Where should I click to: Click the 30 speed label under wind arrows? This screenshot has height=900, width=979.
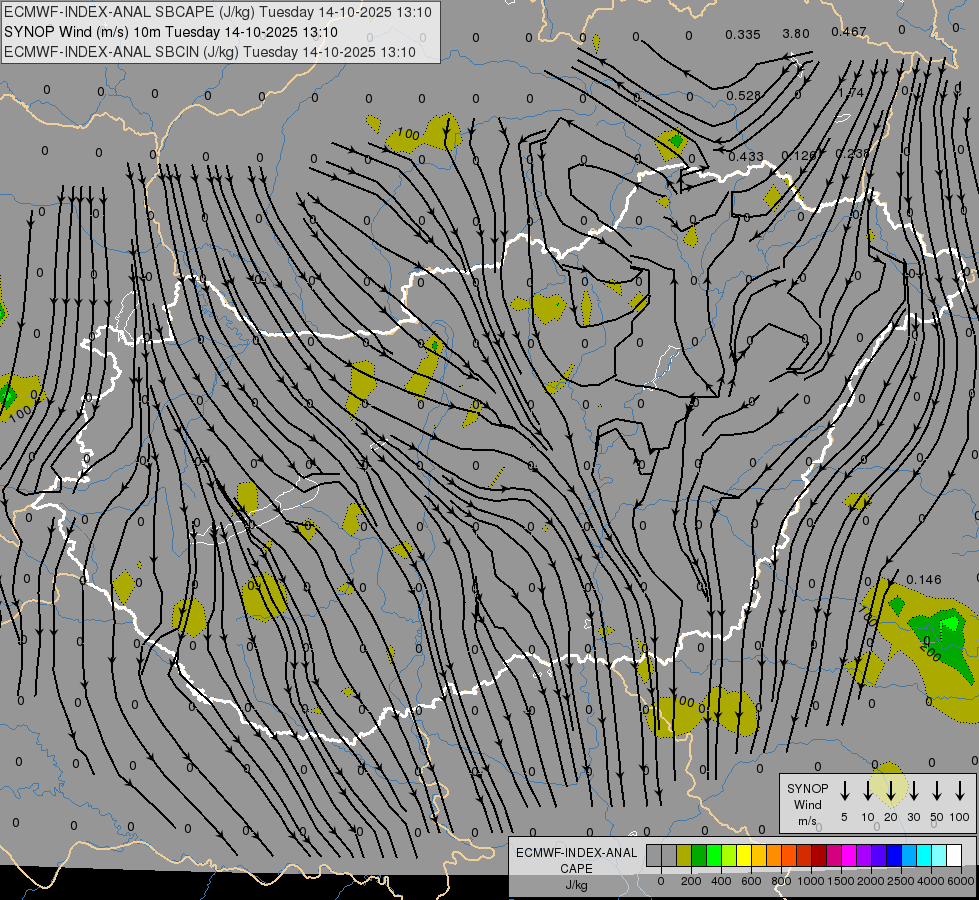coord(913,817)
